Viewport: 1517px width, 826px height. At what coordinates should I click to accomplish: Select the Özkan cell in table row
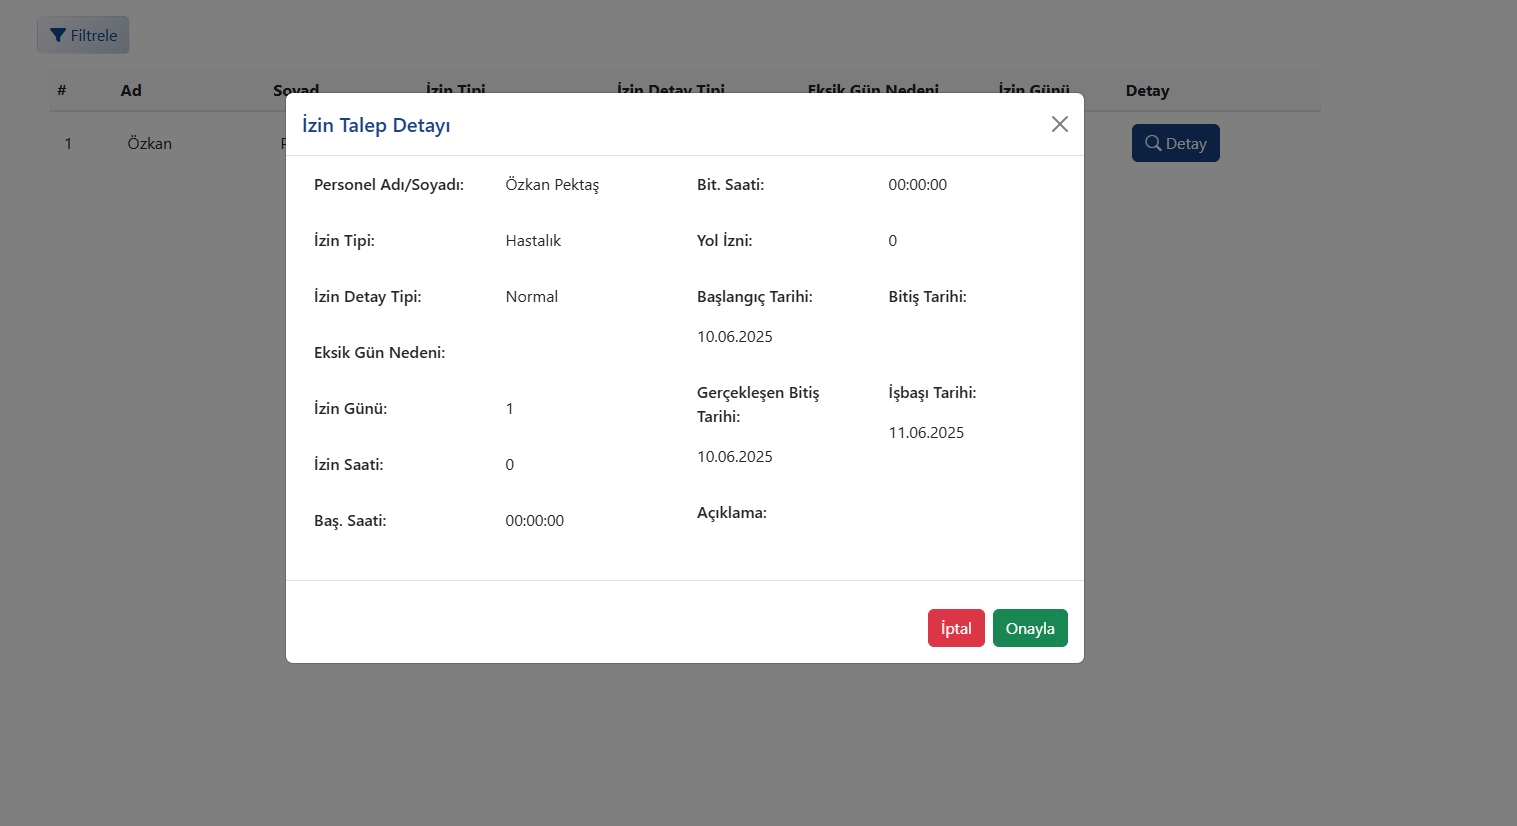150,143
